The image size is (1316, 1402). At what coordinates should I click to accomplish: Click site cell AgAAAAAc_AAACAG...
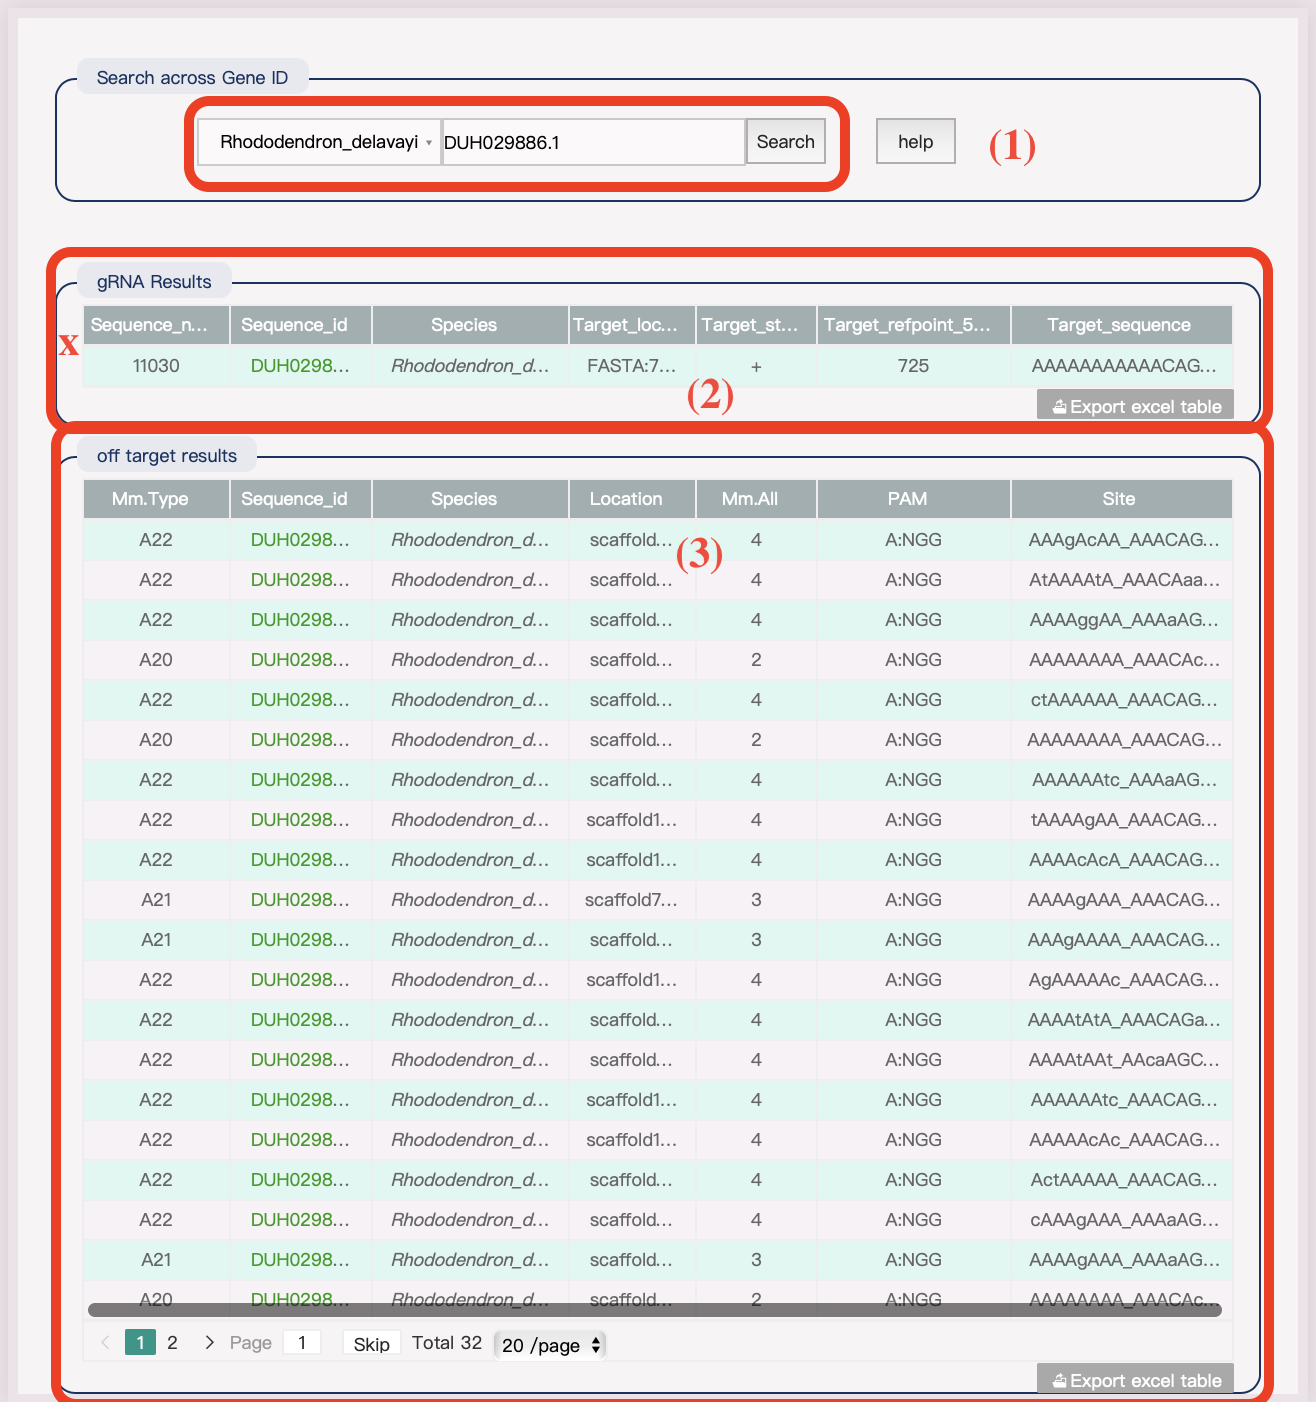coord(1121,980)
